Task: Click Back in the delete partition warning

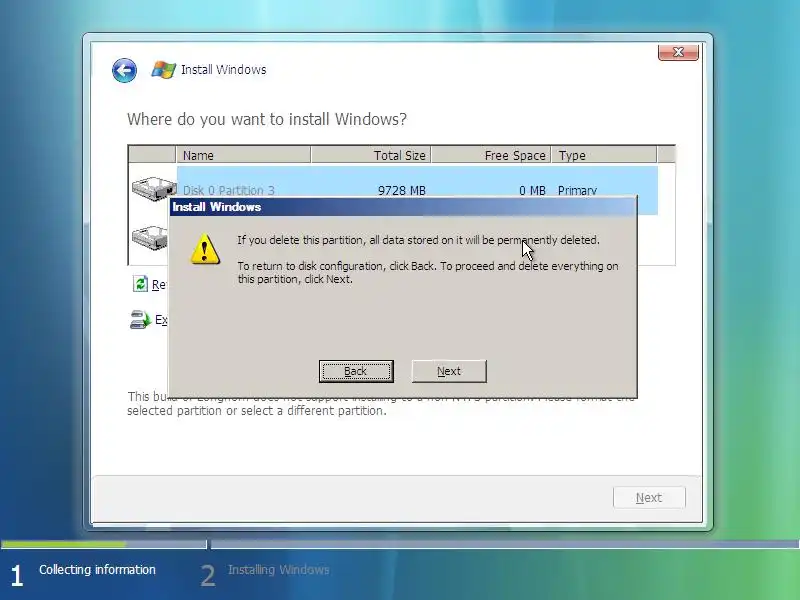Action: pyautogui.click(x=356, y=371)
